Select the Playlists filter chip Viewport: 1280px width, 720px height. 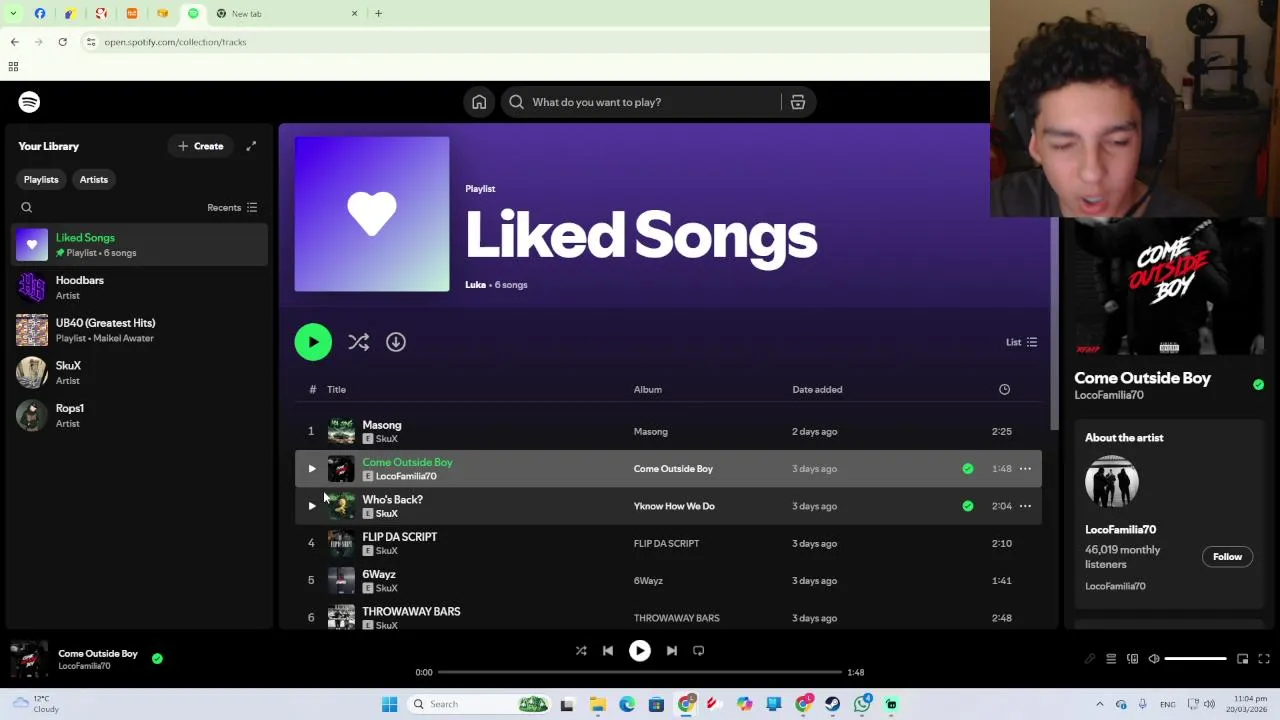pyautogui.click(x=41, y=179)
